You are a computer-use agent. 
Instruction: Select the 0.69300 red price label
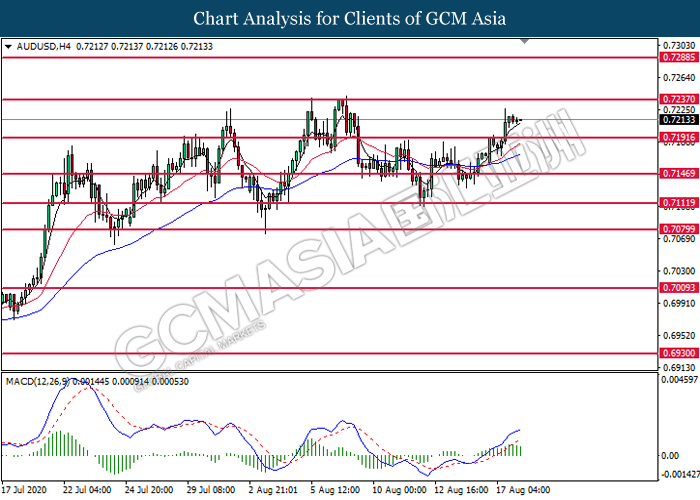(679, 353)
